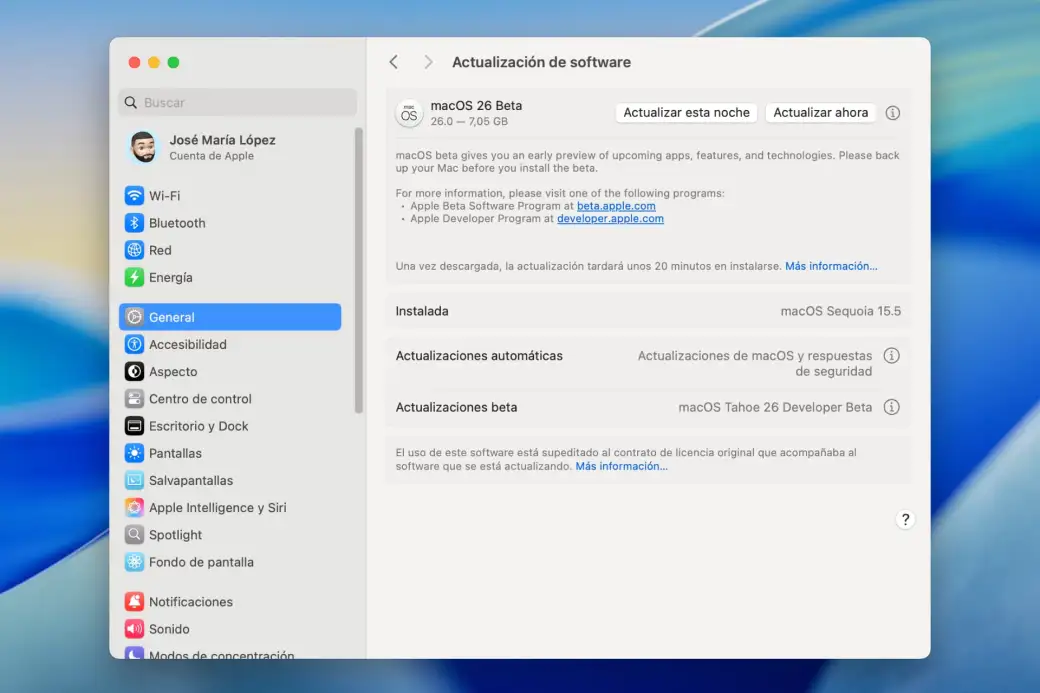The image size is (1040, 693).
Task: Select Notificaciones in the sidebar
Action: click(x=191, y=601)
